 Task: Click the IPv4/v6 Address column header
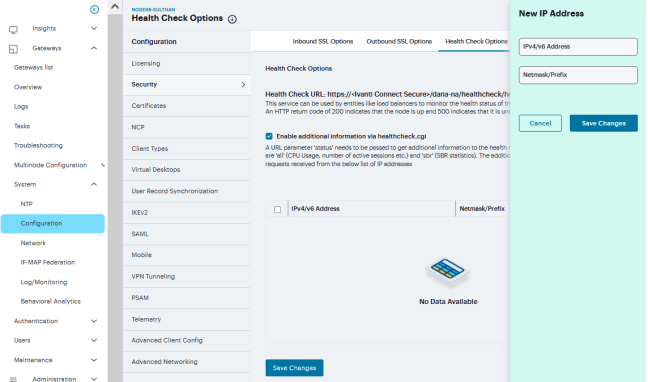point(315,209)
